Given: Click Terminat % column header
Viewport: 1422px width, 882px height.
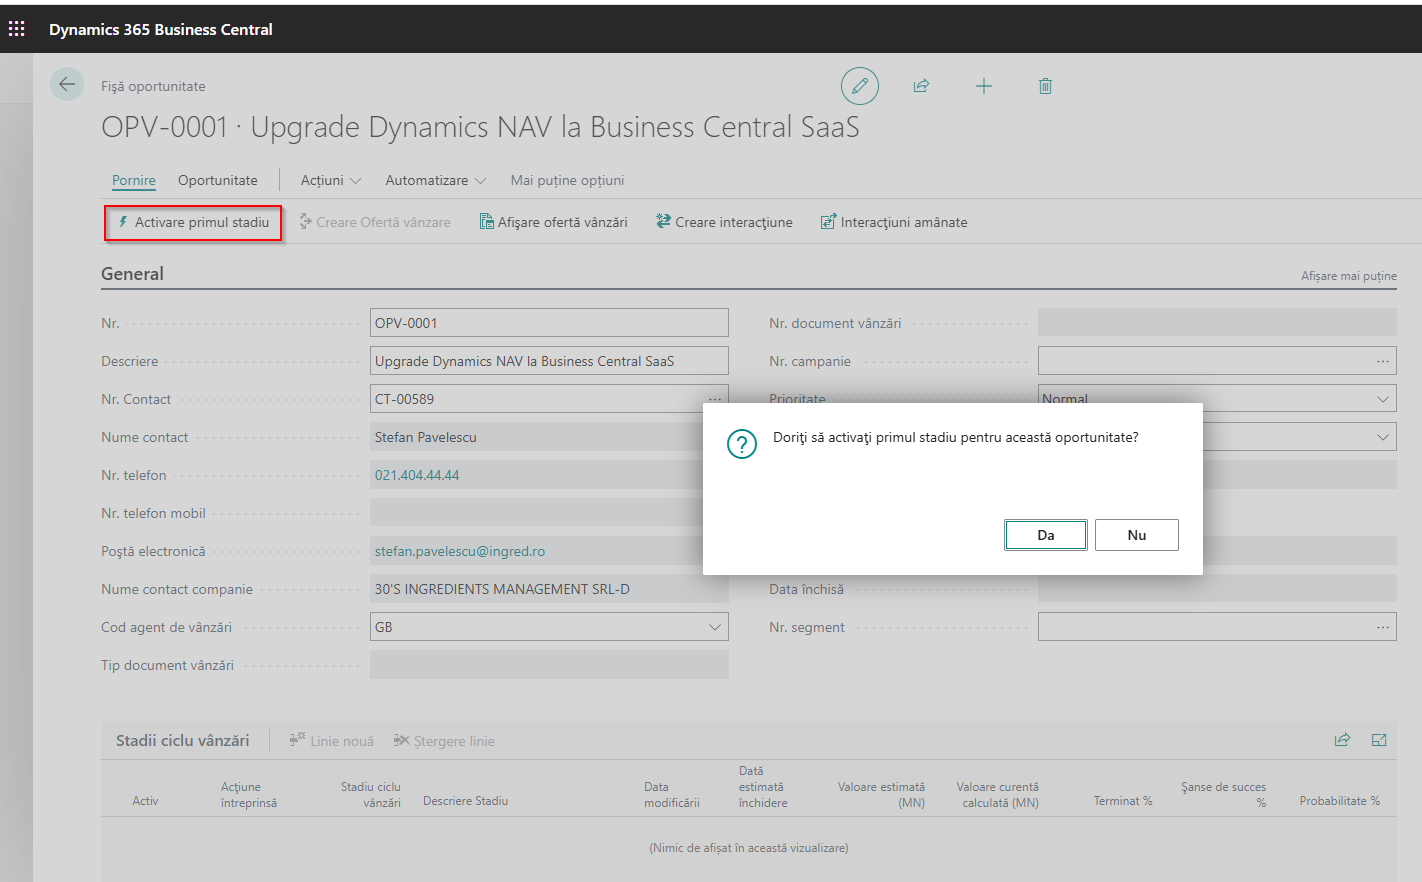Looking at the screenshot, I should coord(1123,801).
